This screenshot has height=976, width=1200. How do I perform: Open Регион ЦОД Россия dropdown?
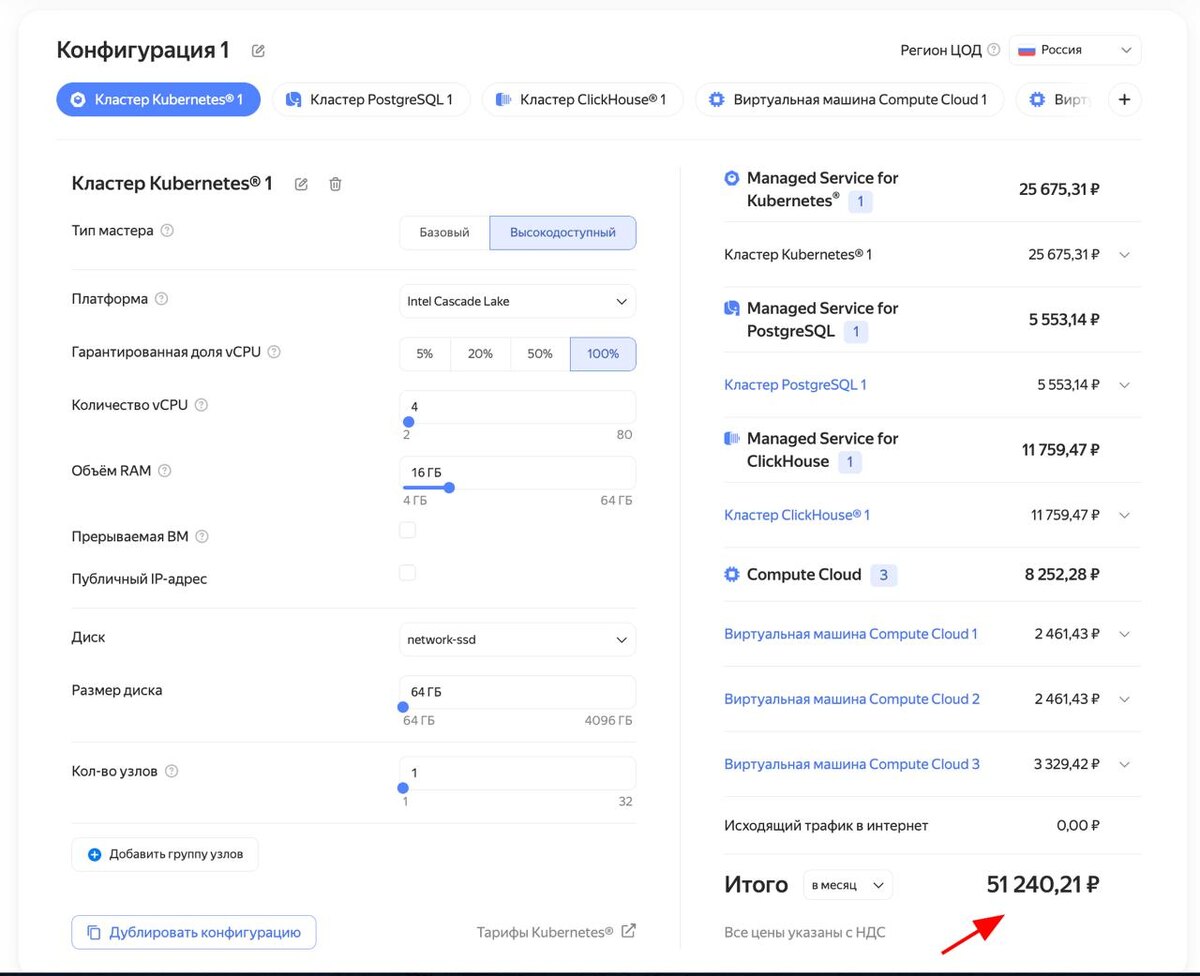[x=1075, y=50]
